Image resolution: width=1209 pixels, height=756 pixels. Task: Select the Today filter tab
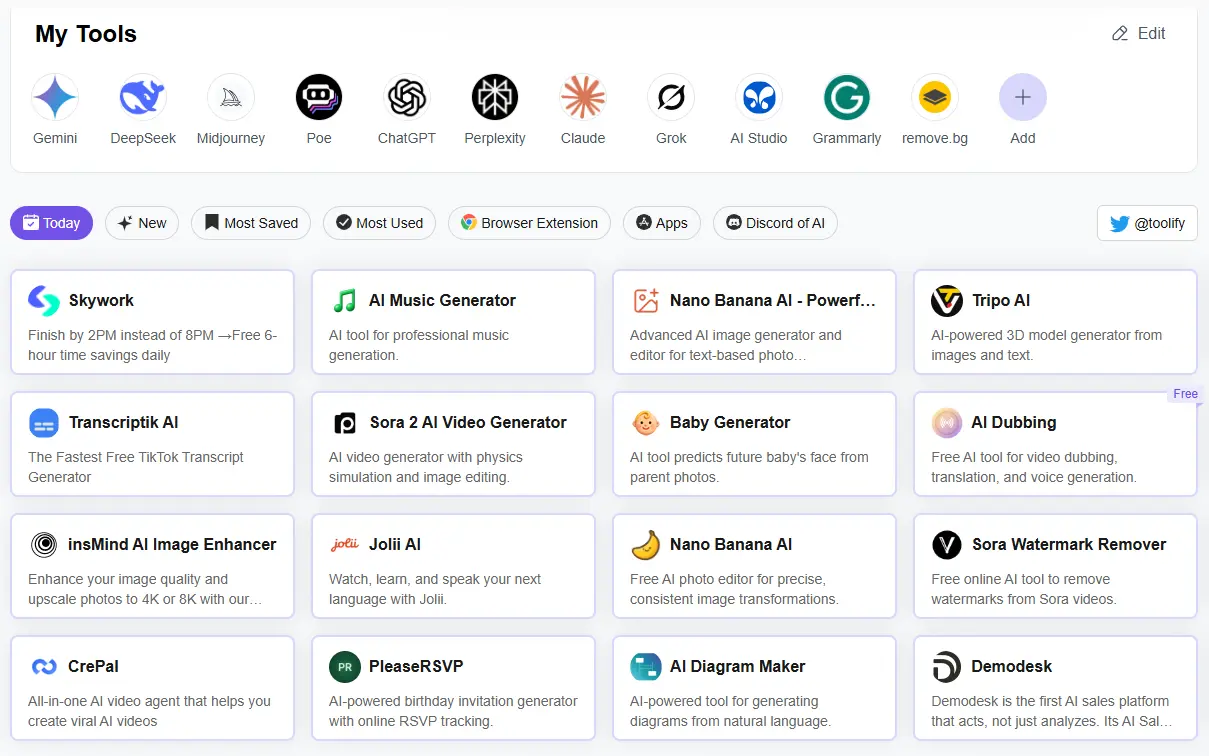51,223
